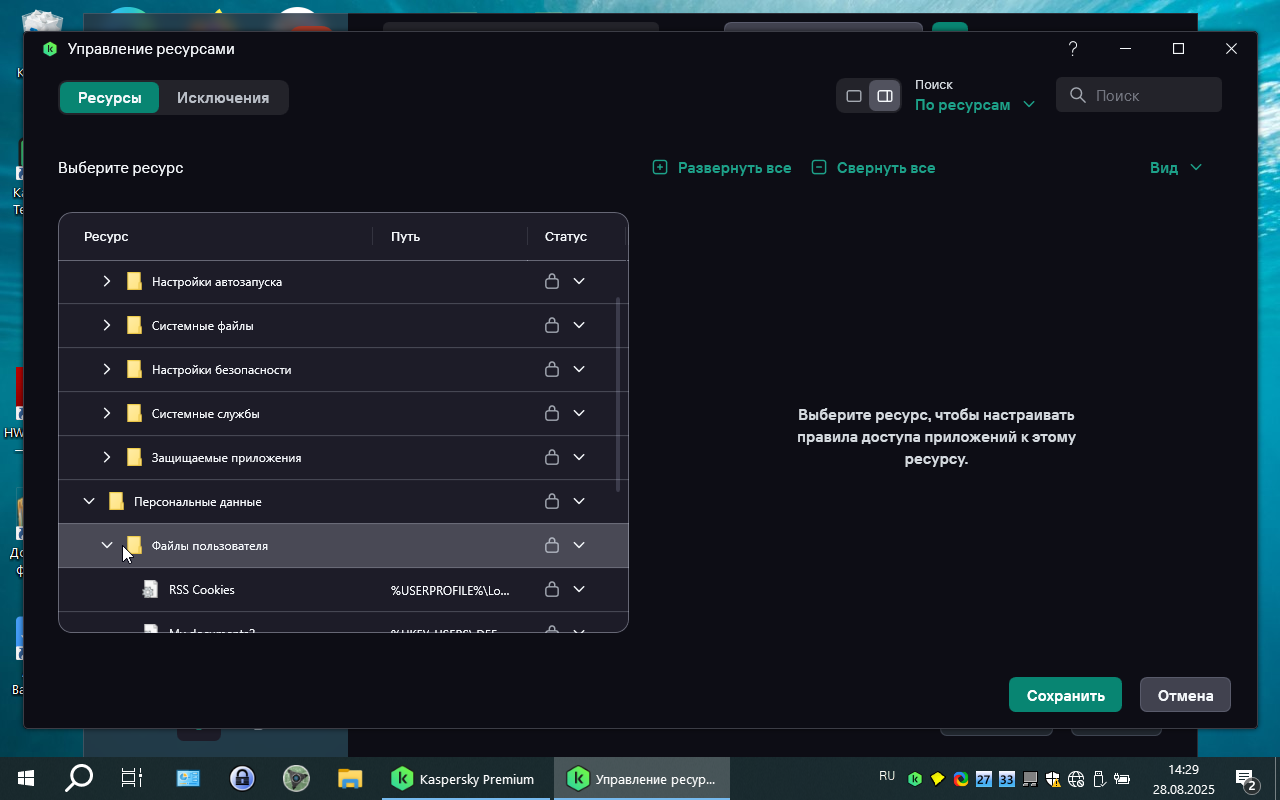Image resolution: width=1280 pixels, height=800 pixels.
Task: Click lock icon for Настройки безопасности
Action: (551, 370)
